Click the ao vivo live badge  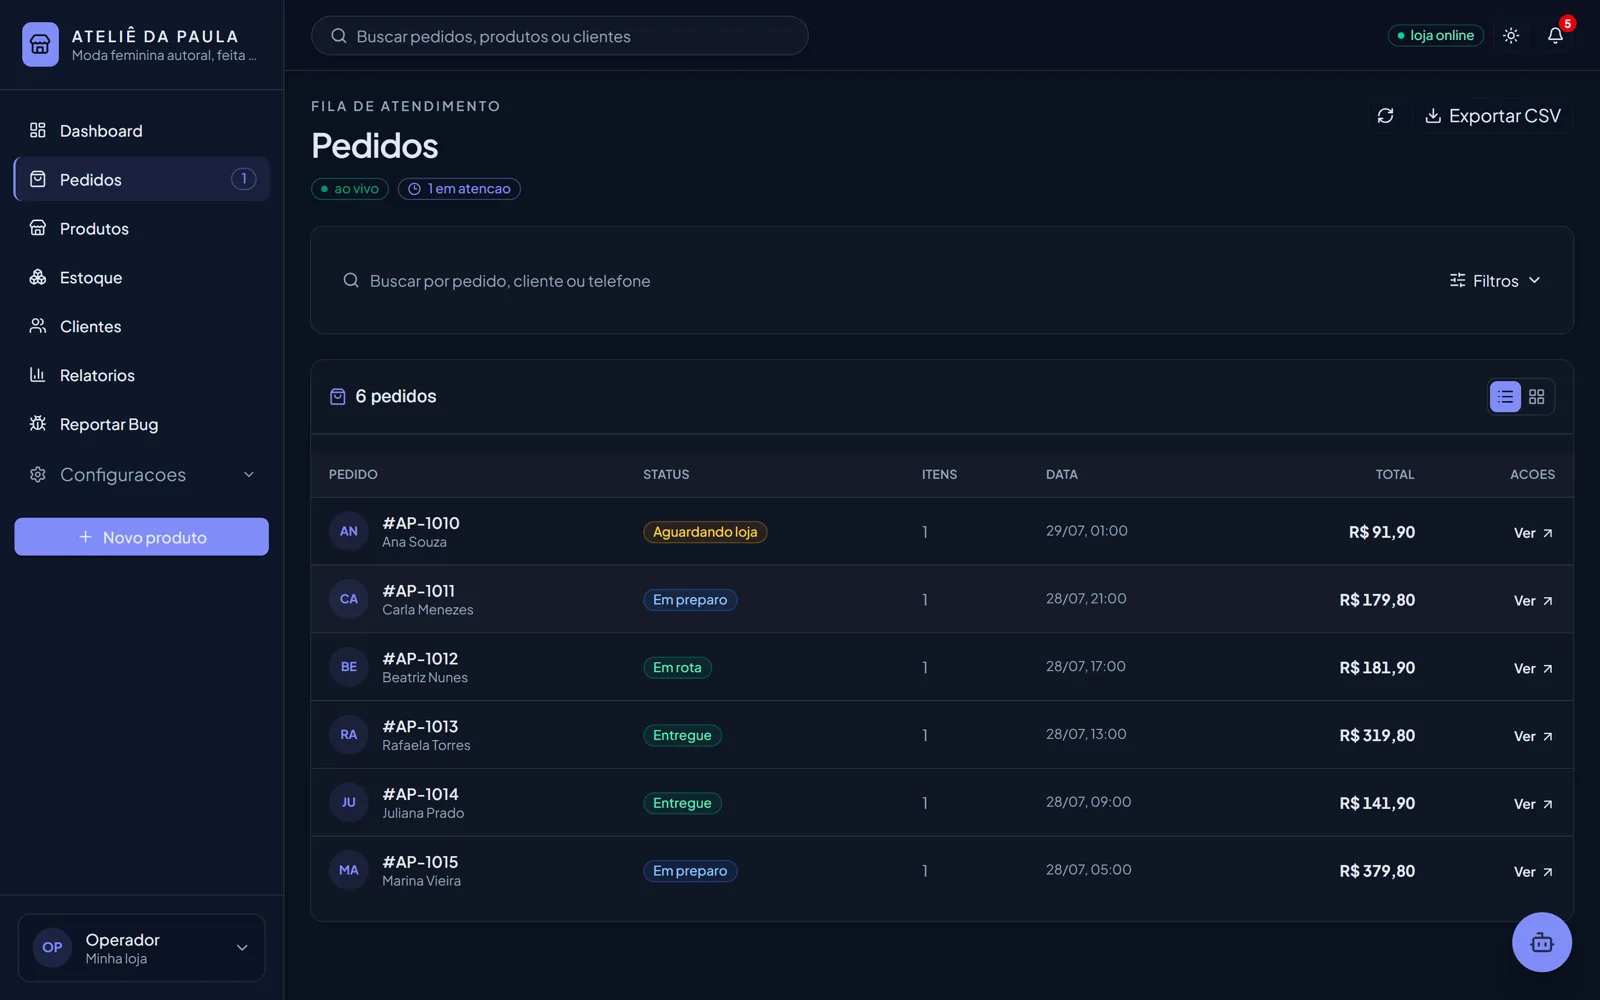click(x=349, y=189)
